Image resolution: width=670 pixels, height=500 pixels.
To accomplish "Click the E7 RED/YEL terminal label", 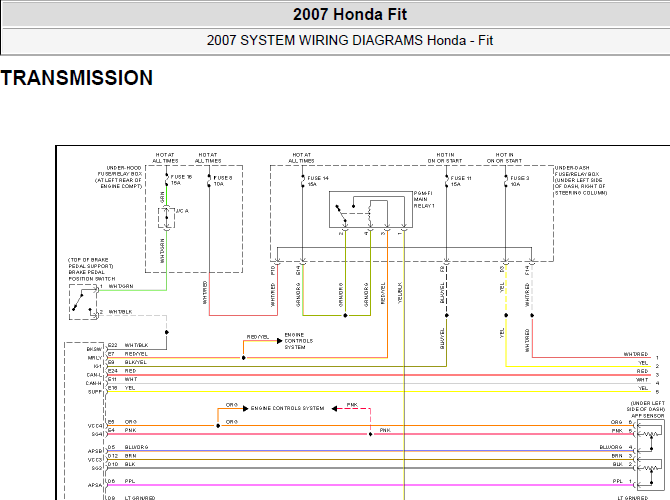I will coord(128,354).
